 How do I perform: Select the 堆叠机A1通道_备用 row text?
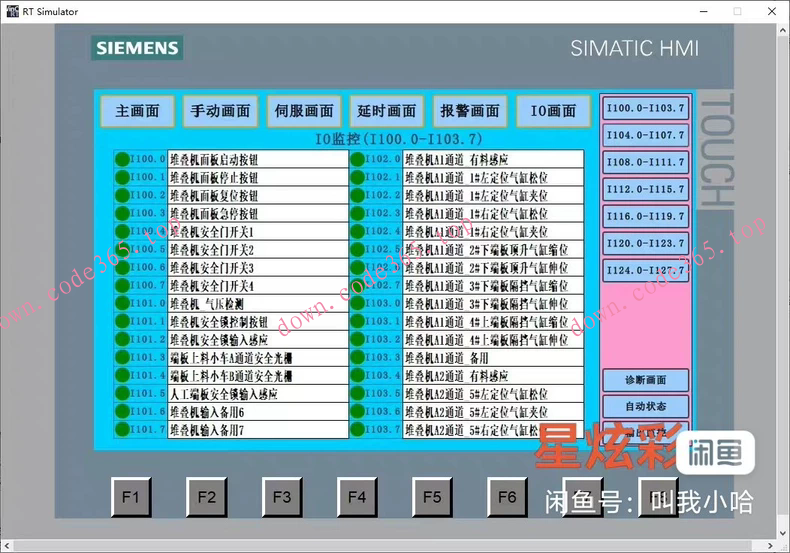[x=447, y=358]
